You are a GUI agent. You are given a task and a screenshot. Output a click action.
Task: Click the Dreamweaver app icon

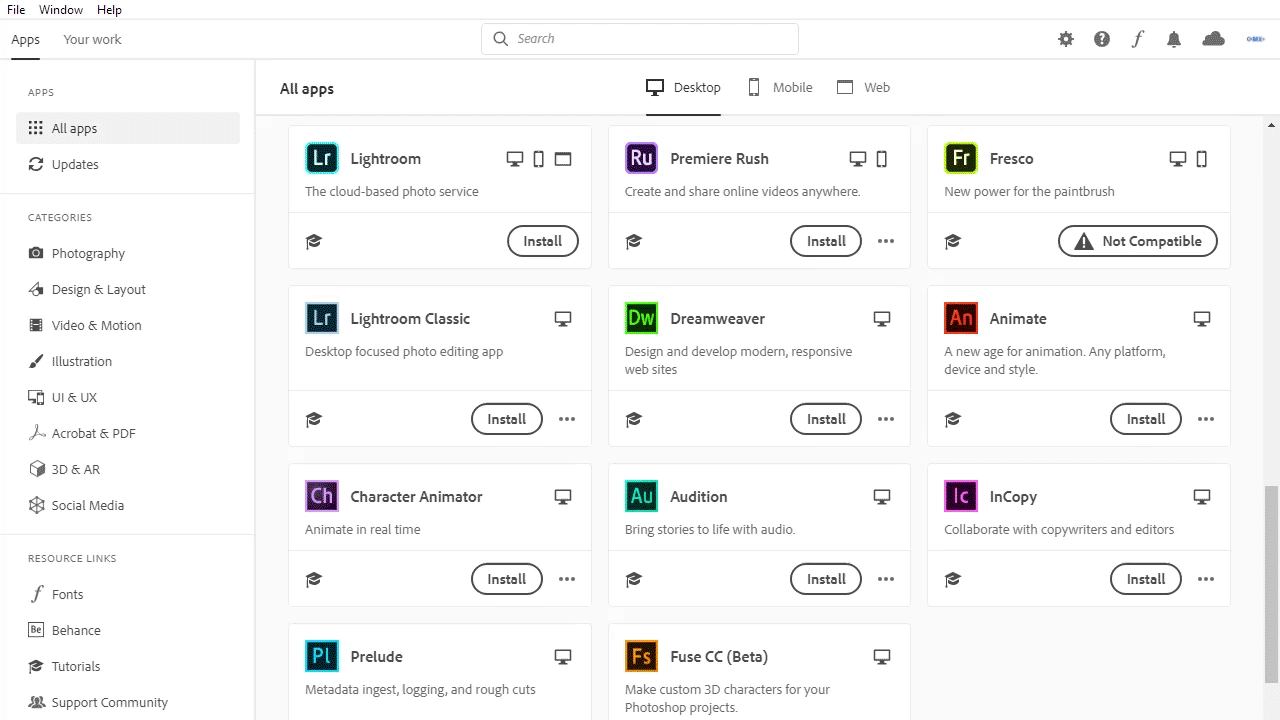(641, 319)
